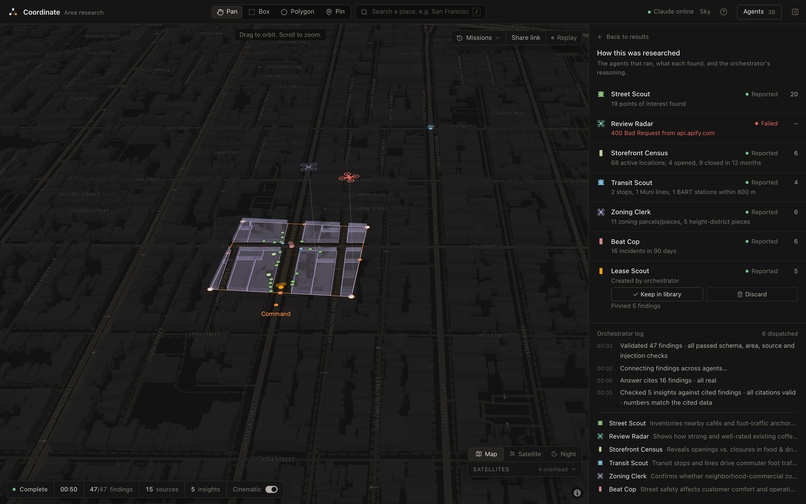Click the 5 insights counter
Image resolution: width=806 pixels, height=504 pixels.
pos(205,490)
